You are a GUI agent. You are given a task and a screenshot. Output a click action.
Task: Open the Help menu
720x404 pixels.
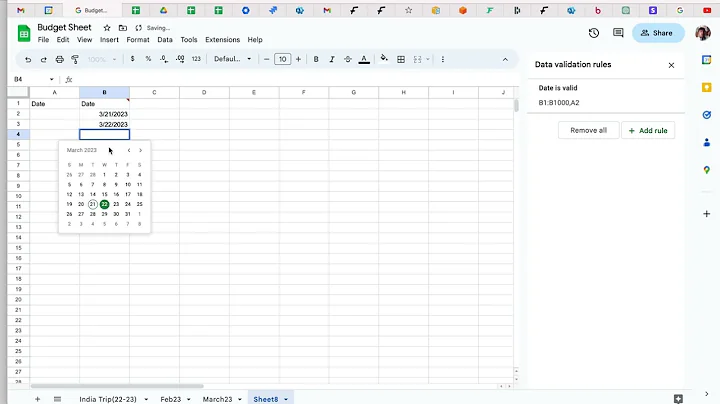255,39
